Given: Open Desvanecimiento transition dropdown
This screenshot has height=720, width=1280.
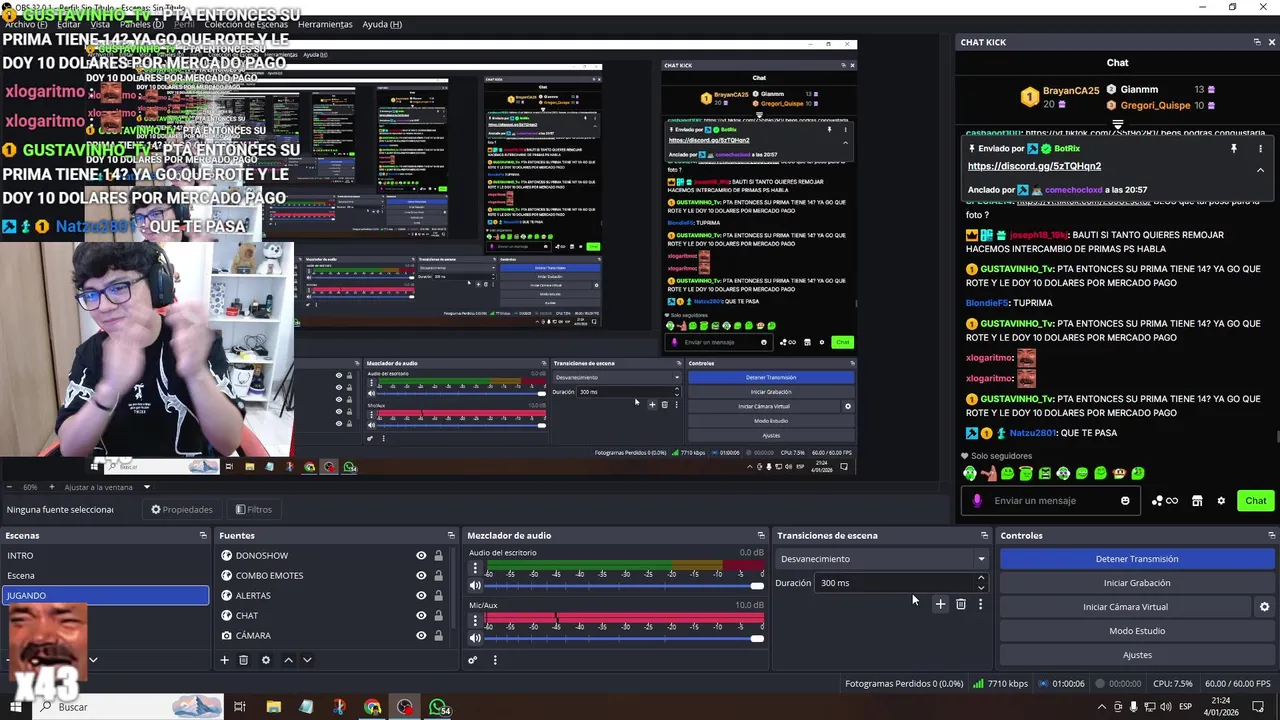Looking at the screenshot, I should coord(882,559).
